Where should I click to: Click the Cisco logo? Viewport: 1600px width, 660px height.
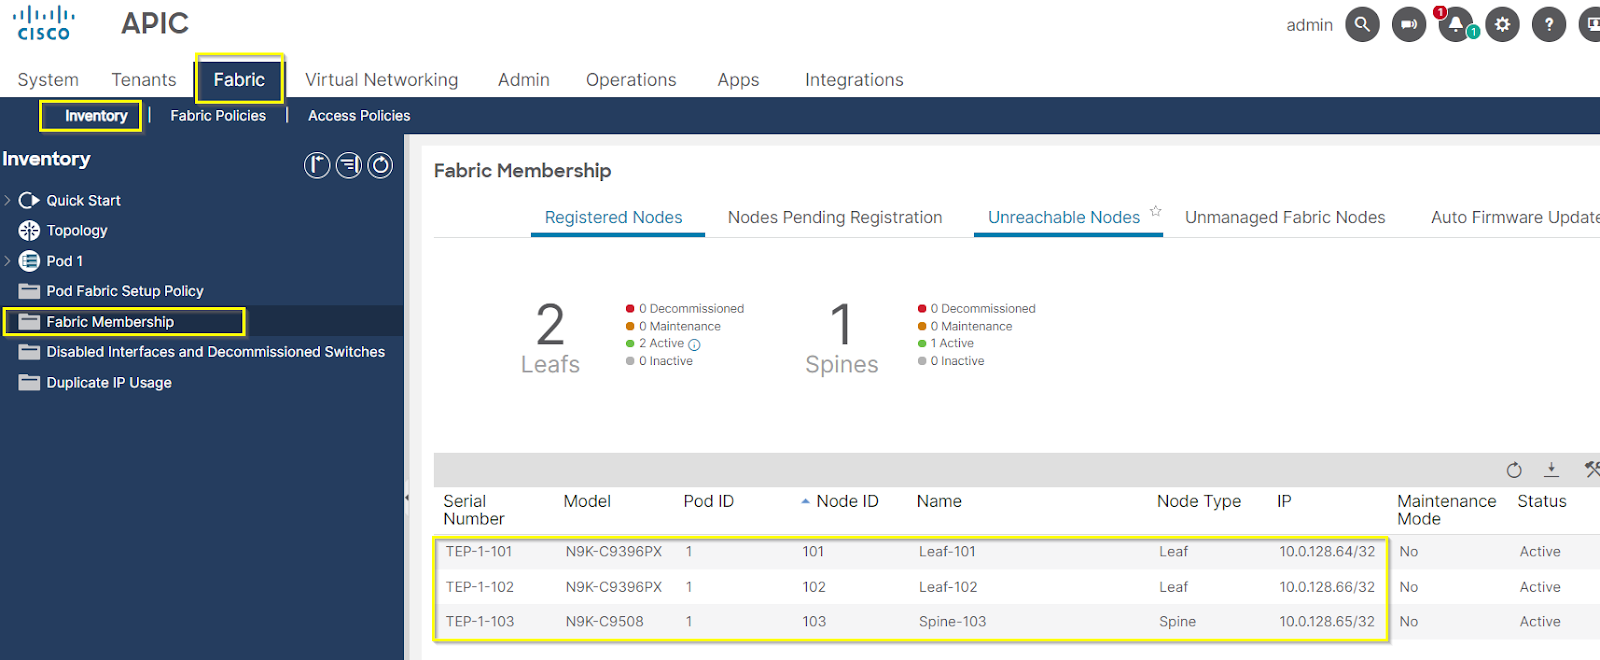(x=44, y=23)
